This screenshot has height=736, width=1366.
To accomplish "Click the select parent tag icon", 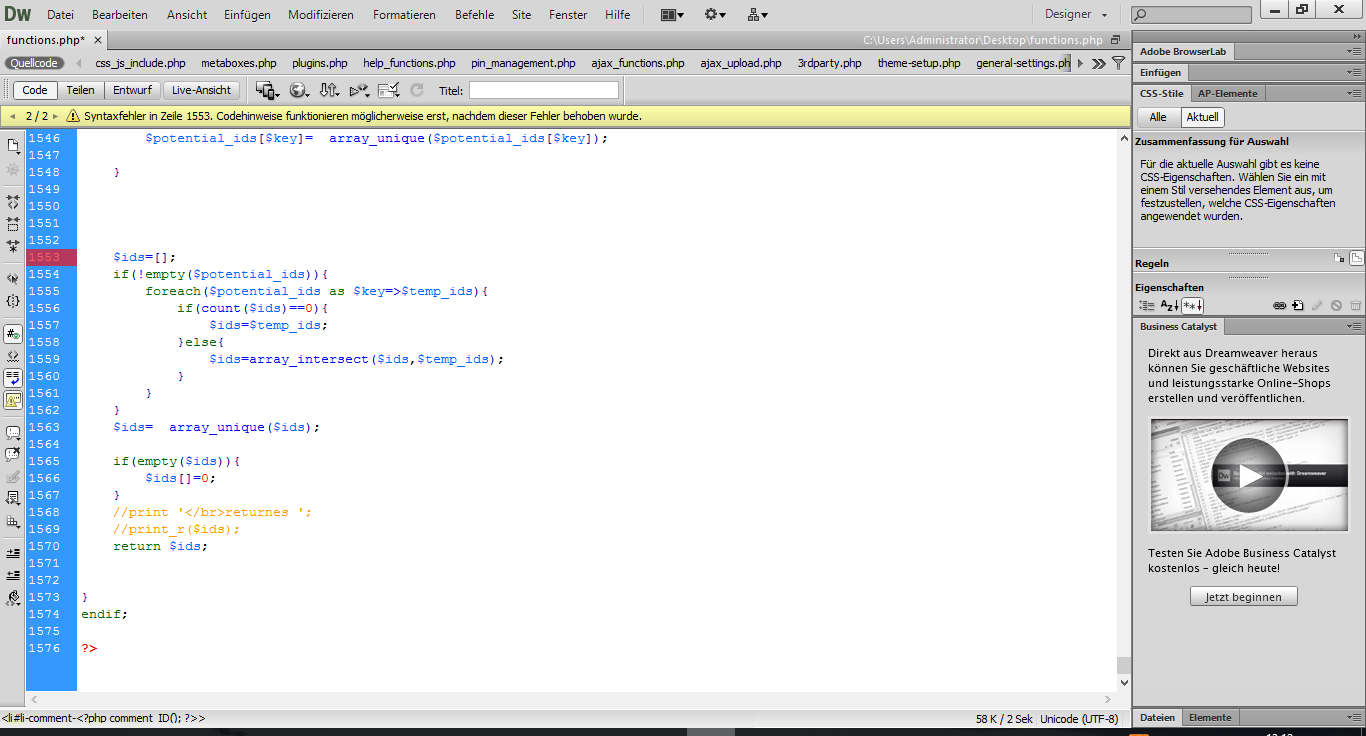I will pyautogui.click(x=13, y=279).
